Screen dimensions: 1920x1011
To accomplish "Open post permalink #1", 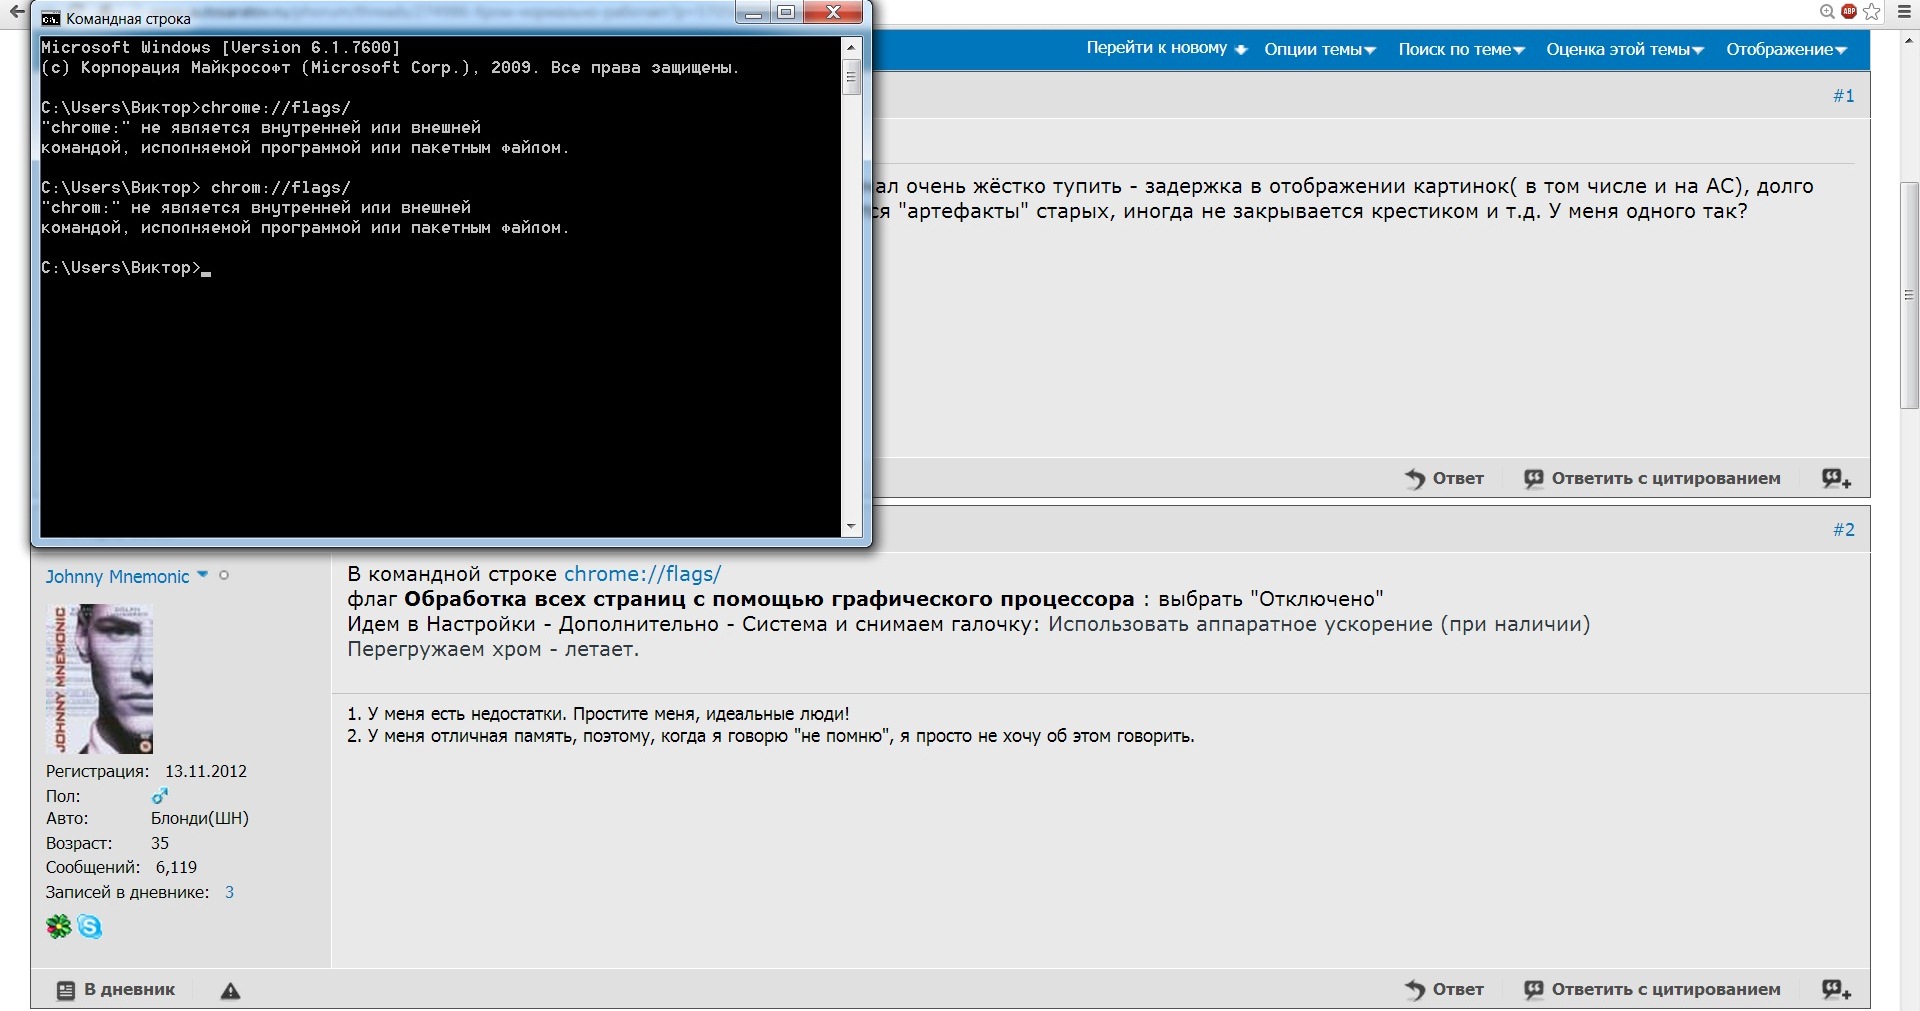I will tap(1843, 96).
